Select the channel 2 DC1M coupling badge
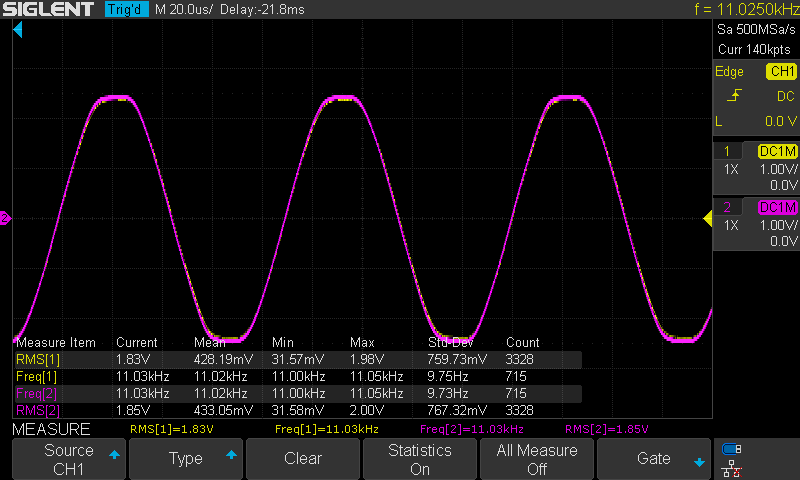 778,207
